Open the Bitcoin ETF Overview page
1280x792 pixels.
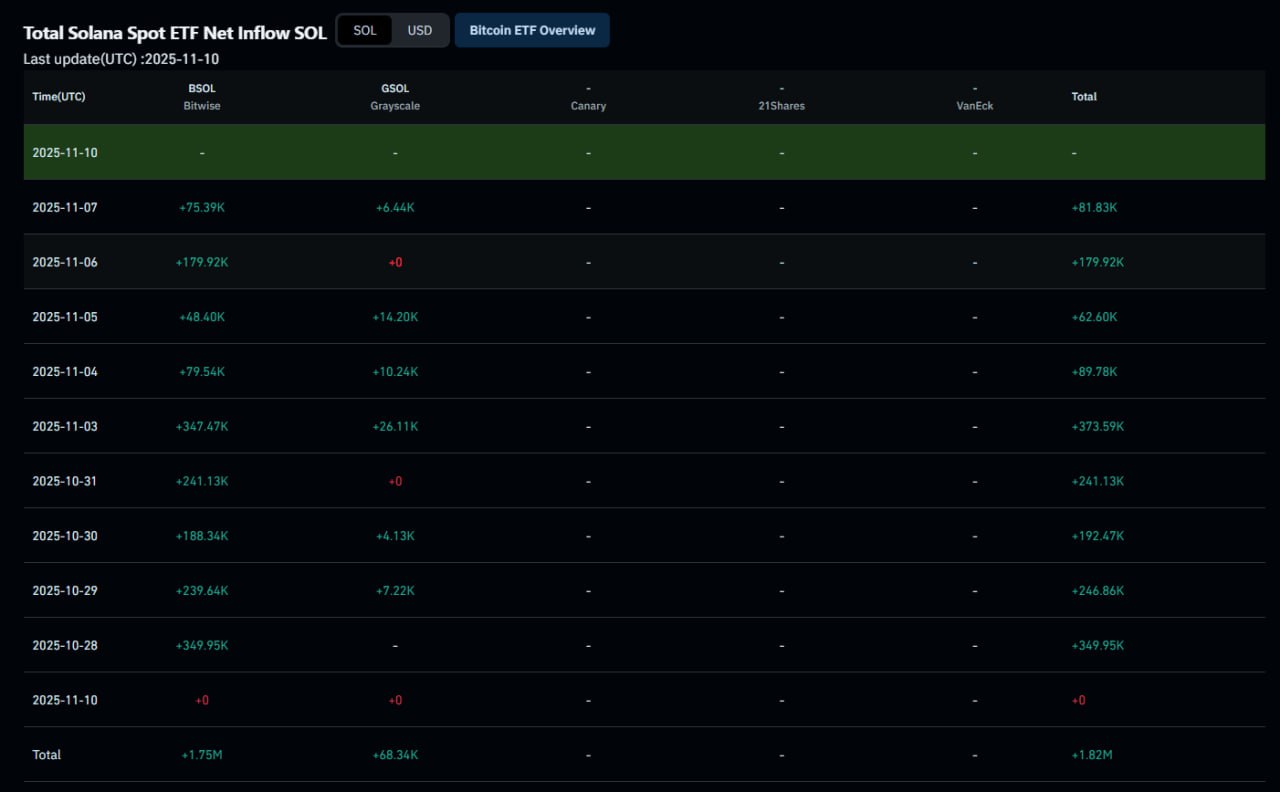click(x=532, y=30)
